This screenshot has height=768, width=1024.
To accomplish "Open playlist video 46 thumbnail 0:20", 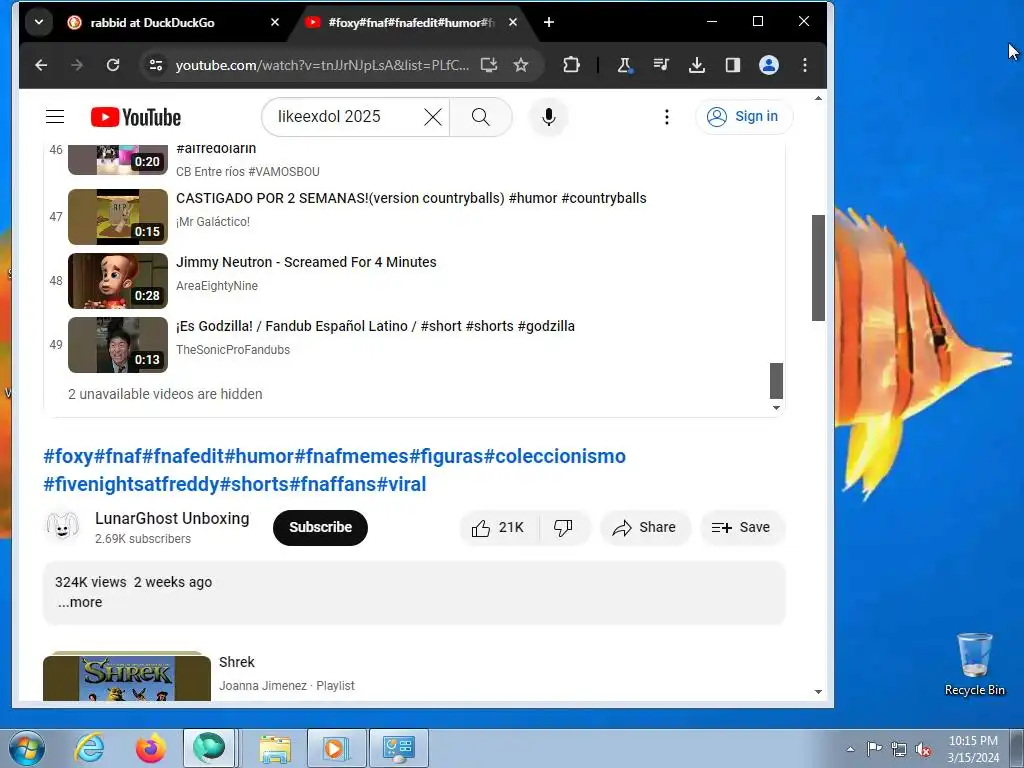I will (x=118, y=160).
